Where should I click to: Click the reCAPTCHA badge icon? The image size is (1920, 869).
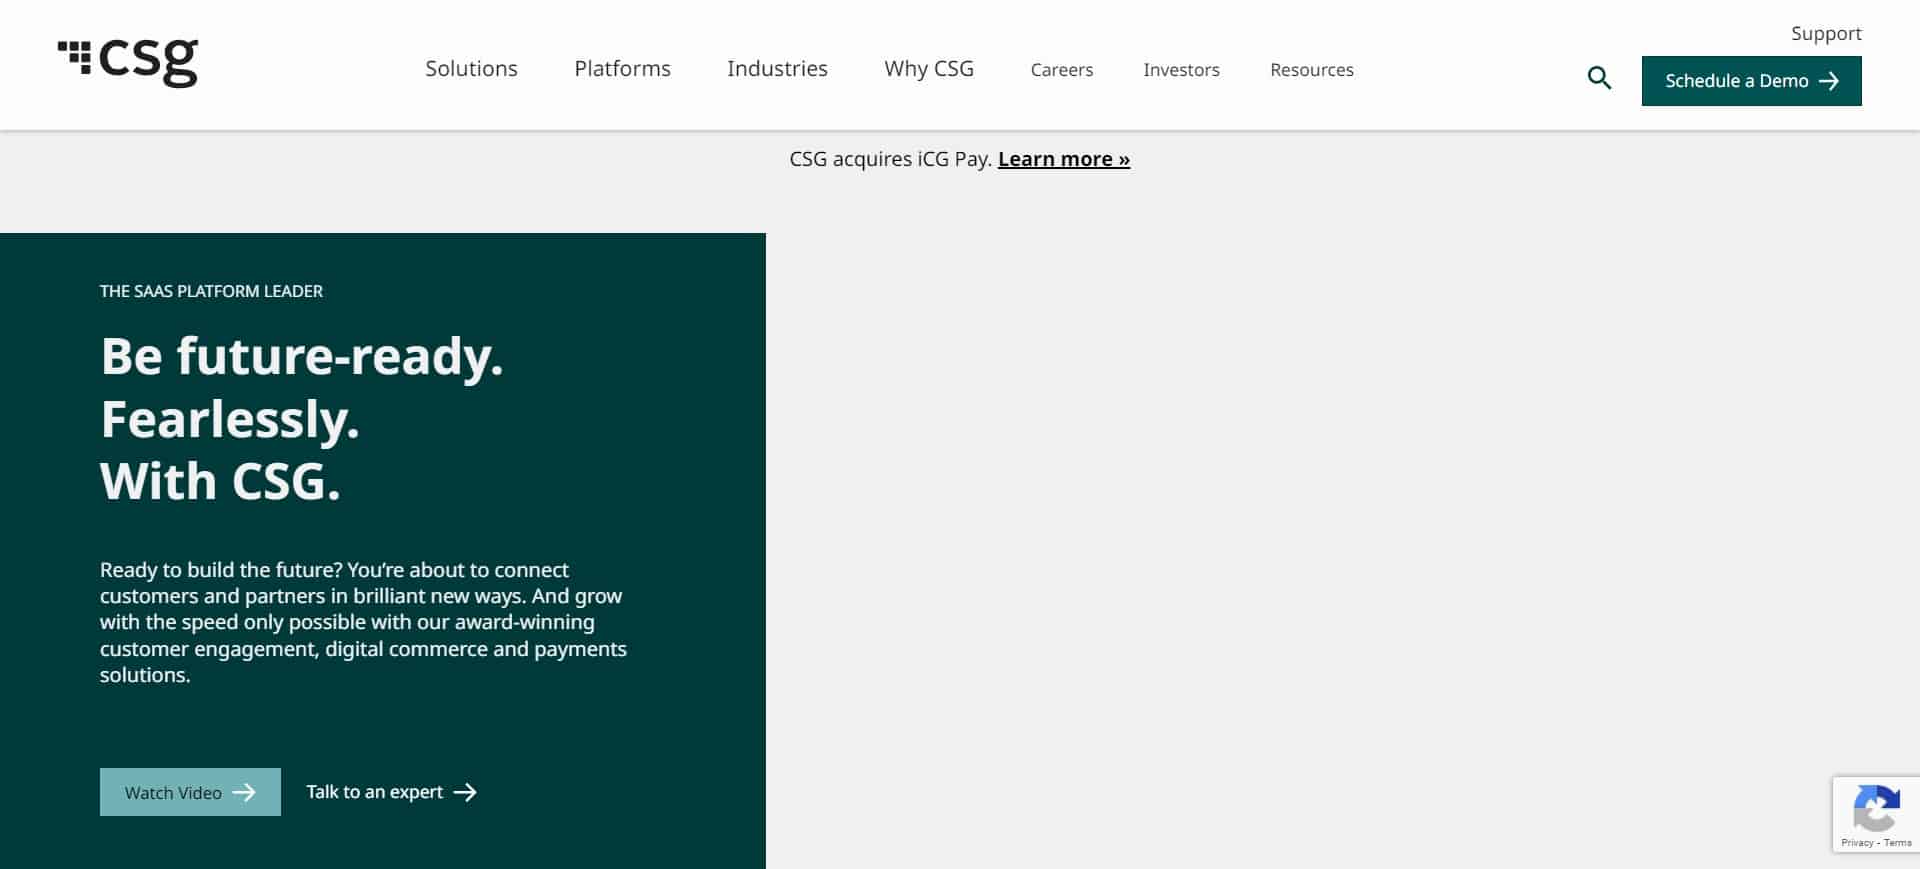point(1876,809)
